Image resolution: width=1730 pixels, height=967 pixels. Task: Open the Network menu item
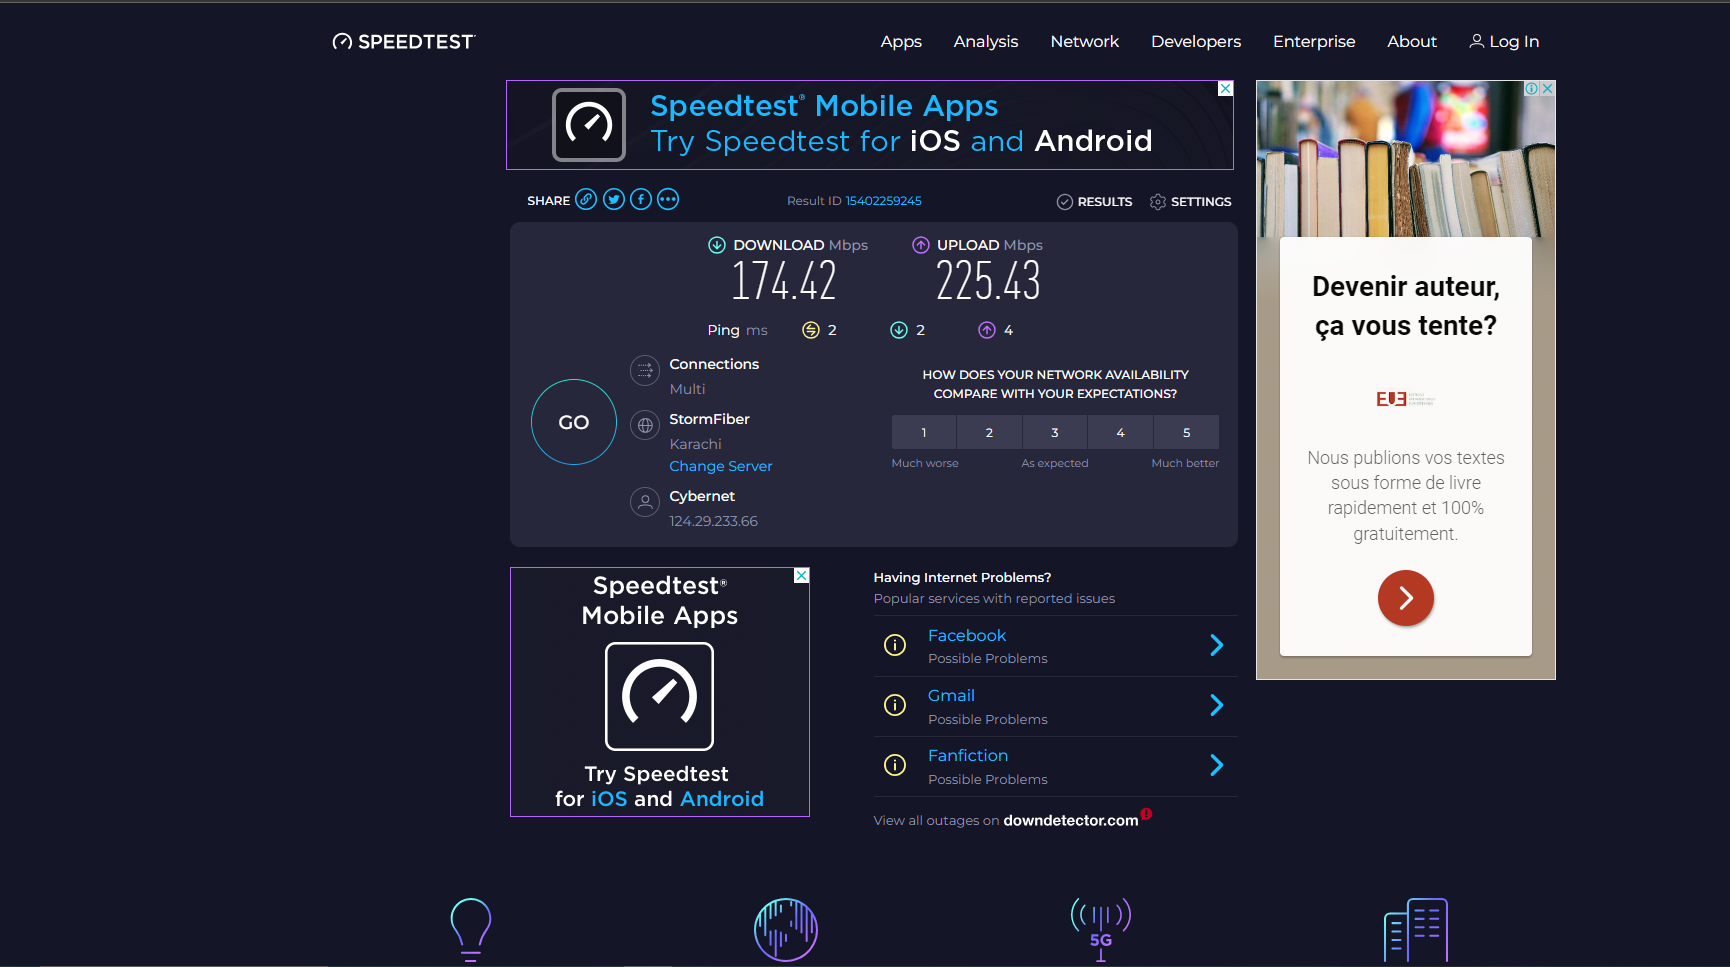click(x=1085, y=41)
